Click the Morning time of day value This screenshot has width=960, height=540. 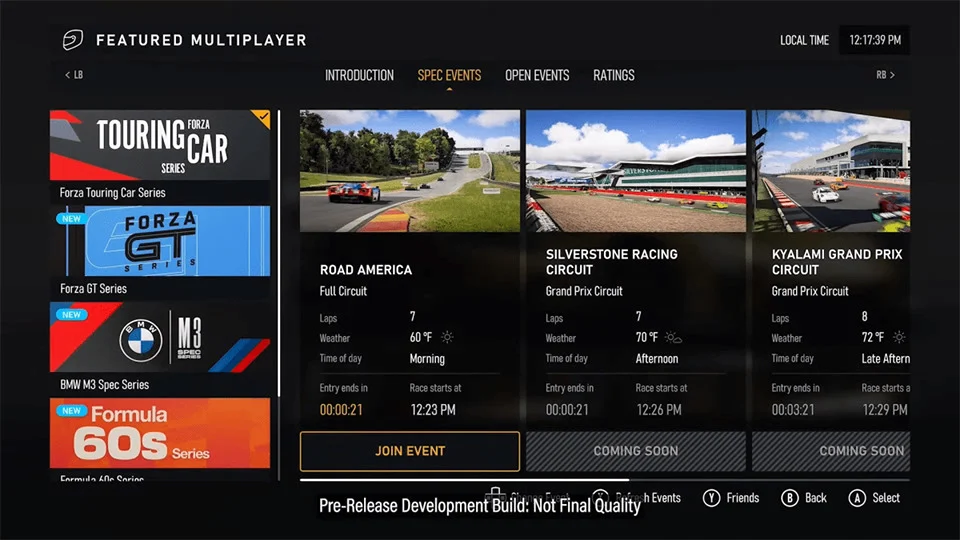427,359
